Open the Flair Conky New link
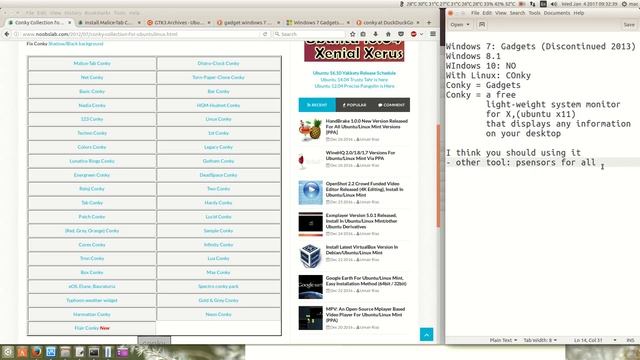 click(x=92, y=328)
